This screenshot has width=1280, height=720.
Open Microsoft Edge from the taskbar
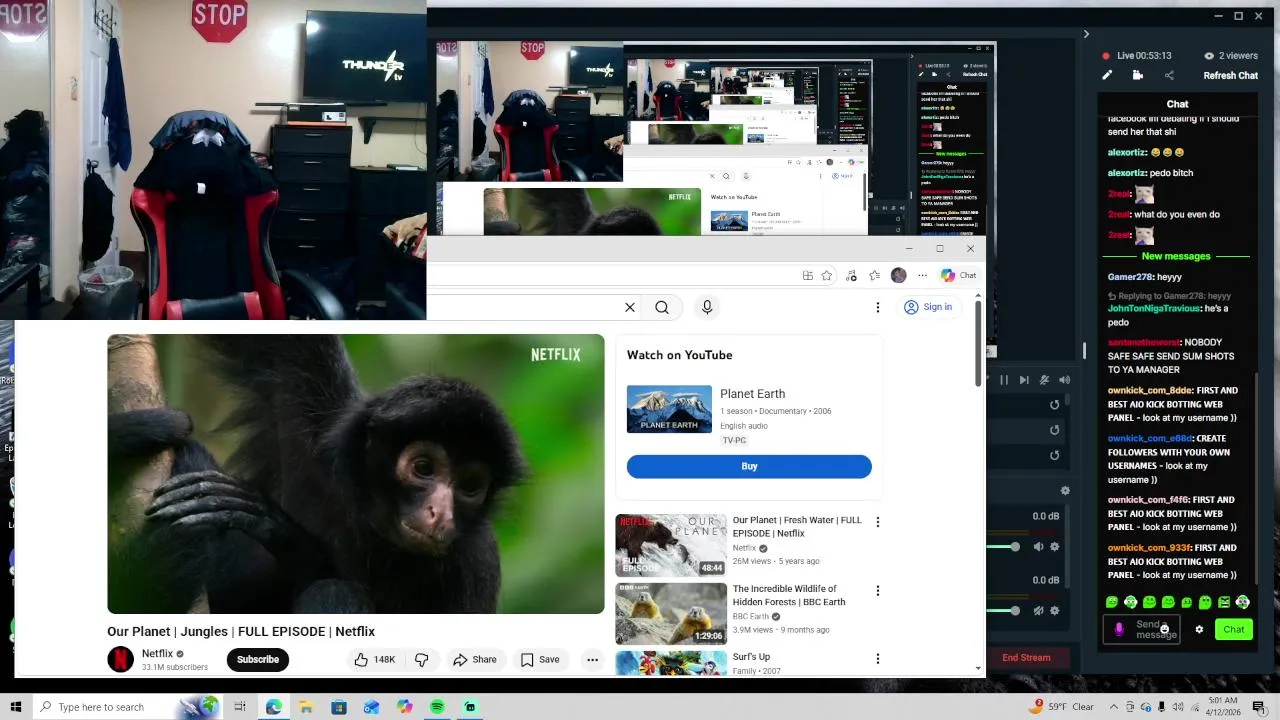coord(273,707)
